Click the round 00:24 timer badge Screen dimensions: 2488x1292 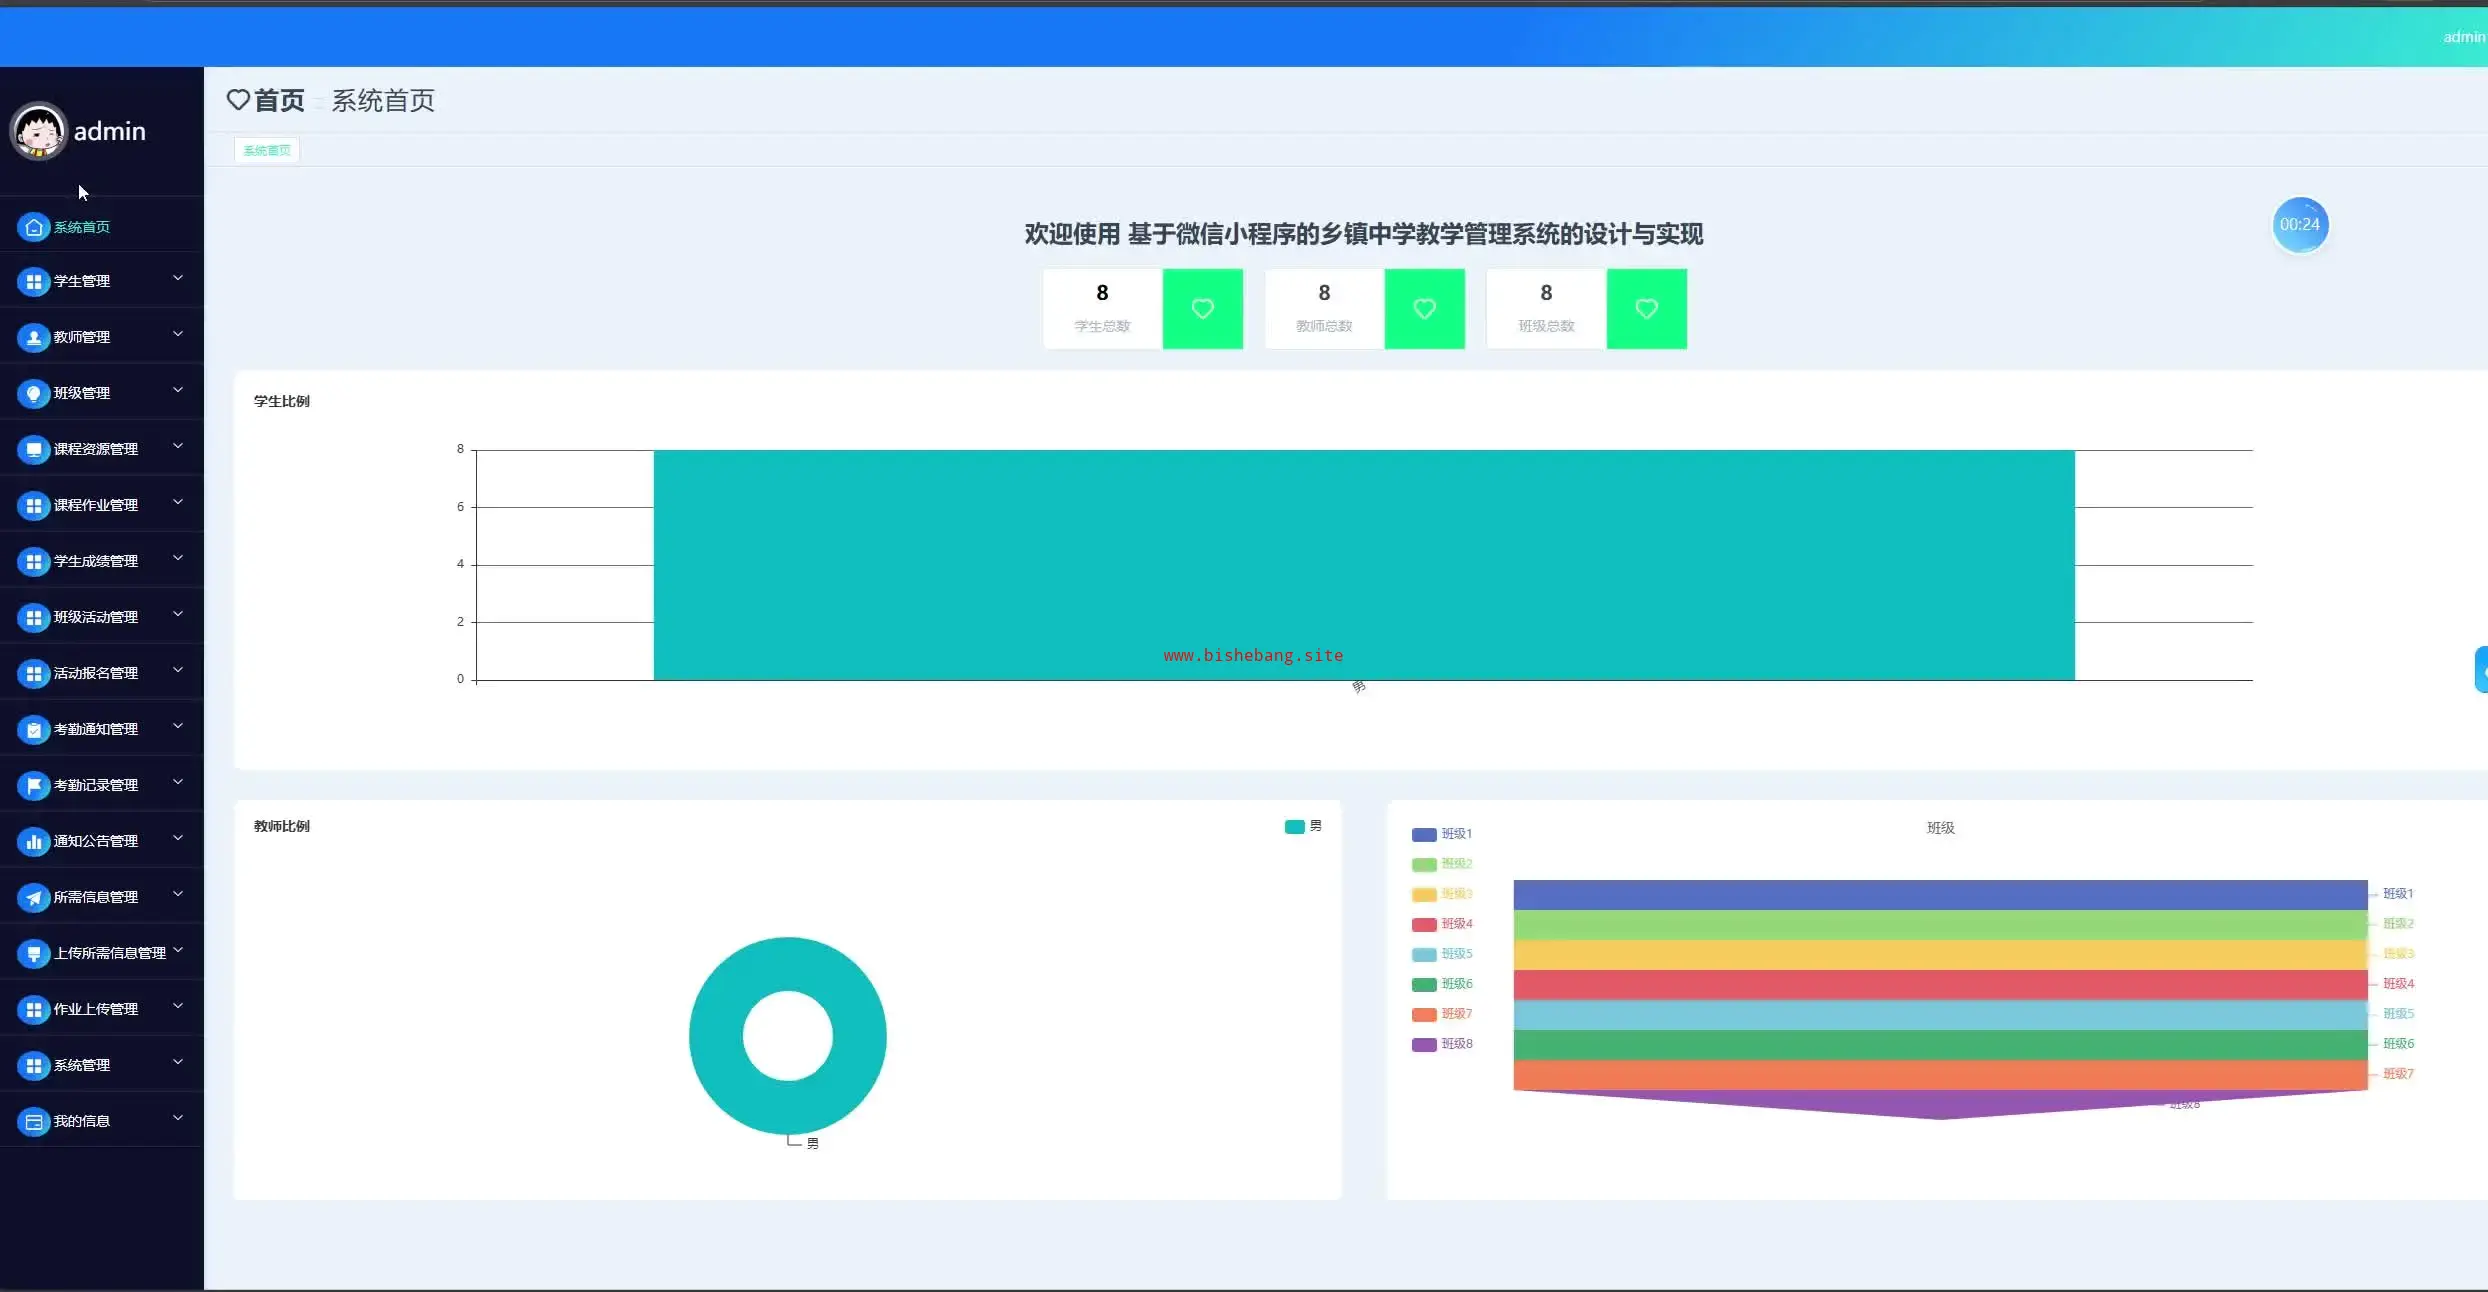(2299, 225)
